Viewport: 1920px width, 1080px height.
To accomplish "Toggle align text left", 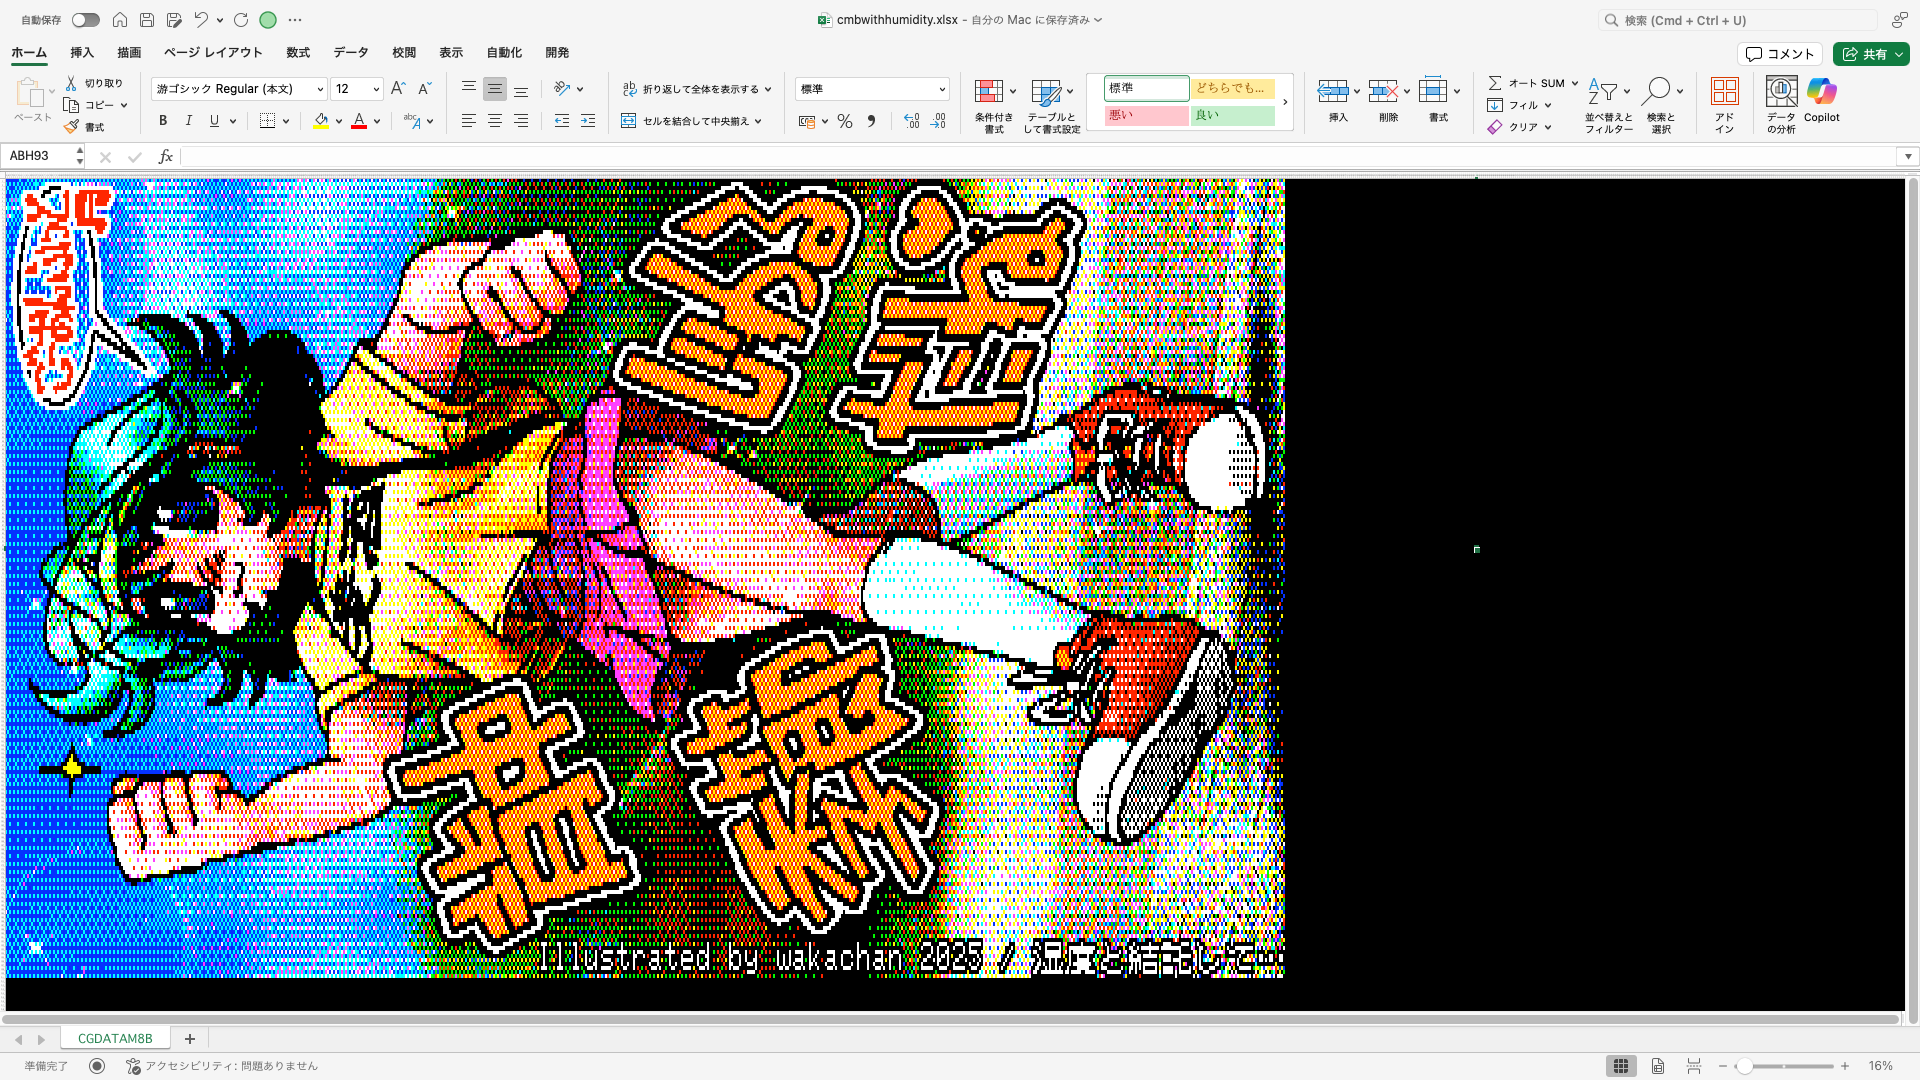I will click(x=469, y=121).
